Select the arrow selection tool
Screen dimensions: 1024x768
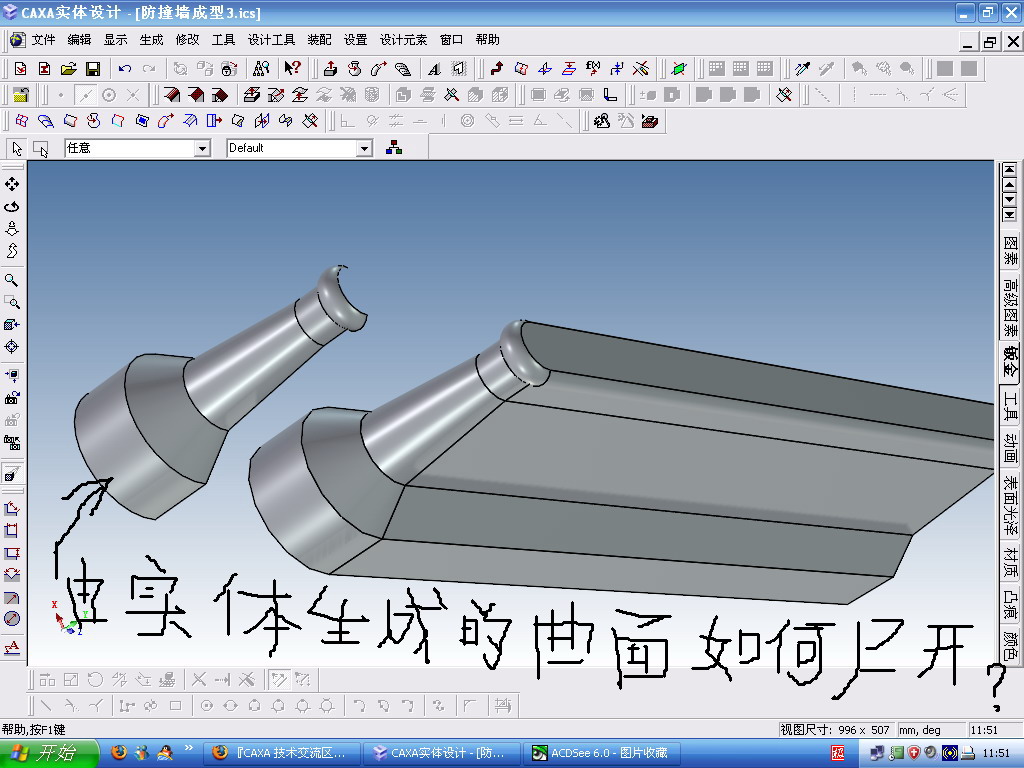16,148
